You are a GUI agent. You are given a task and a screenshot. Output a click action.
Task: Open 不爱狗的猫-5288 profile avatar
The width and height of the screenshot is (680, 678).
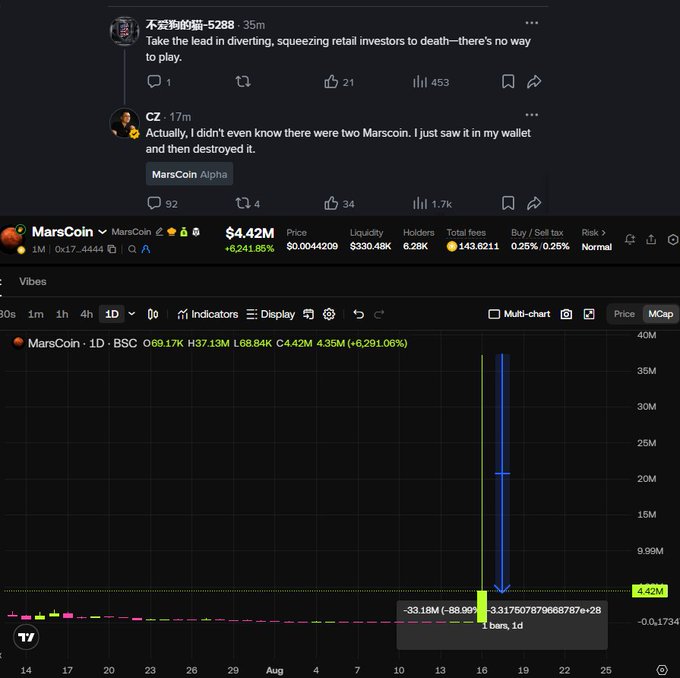pyautogui.click(x=124, y=31)
